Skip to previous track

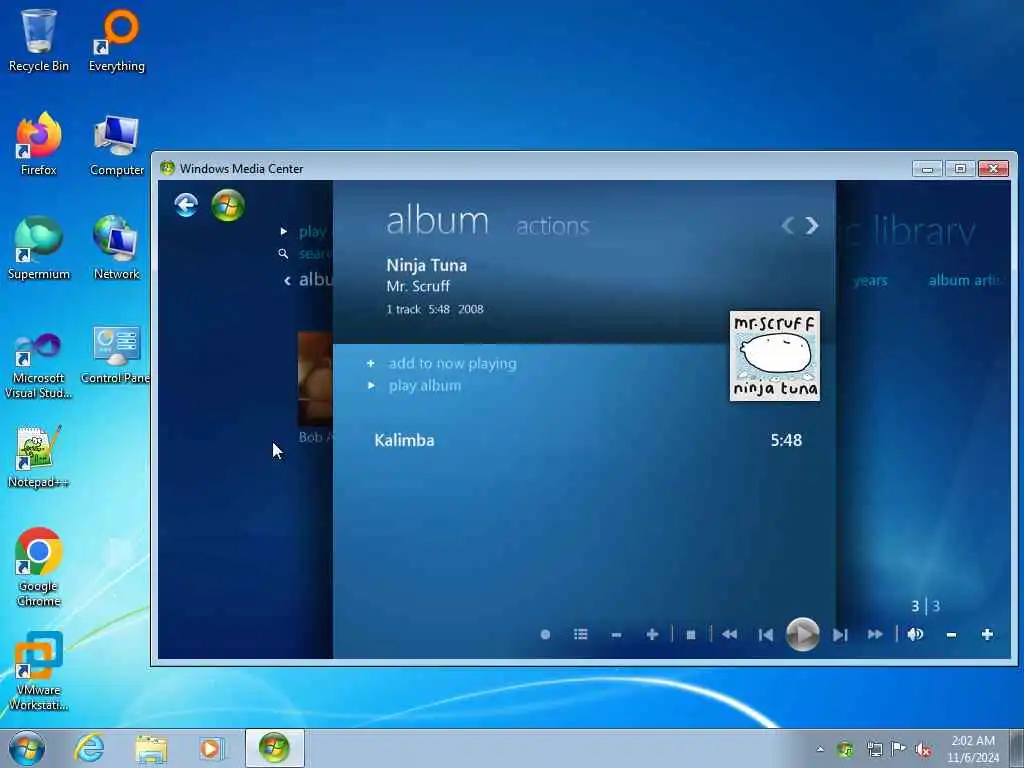[765, 634]
